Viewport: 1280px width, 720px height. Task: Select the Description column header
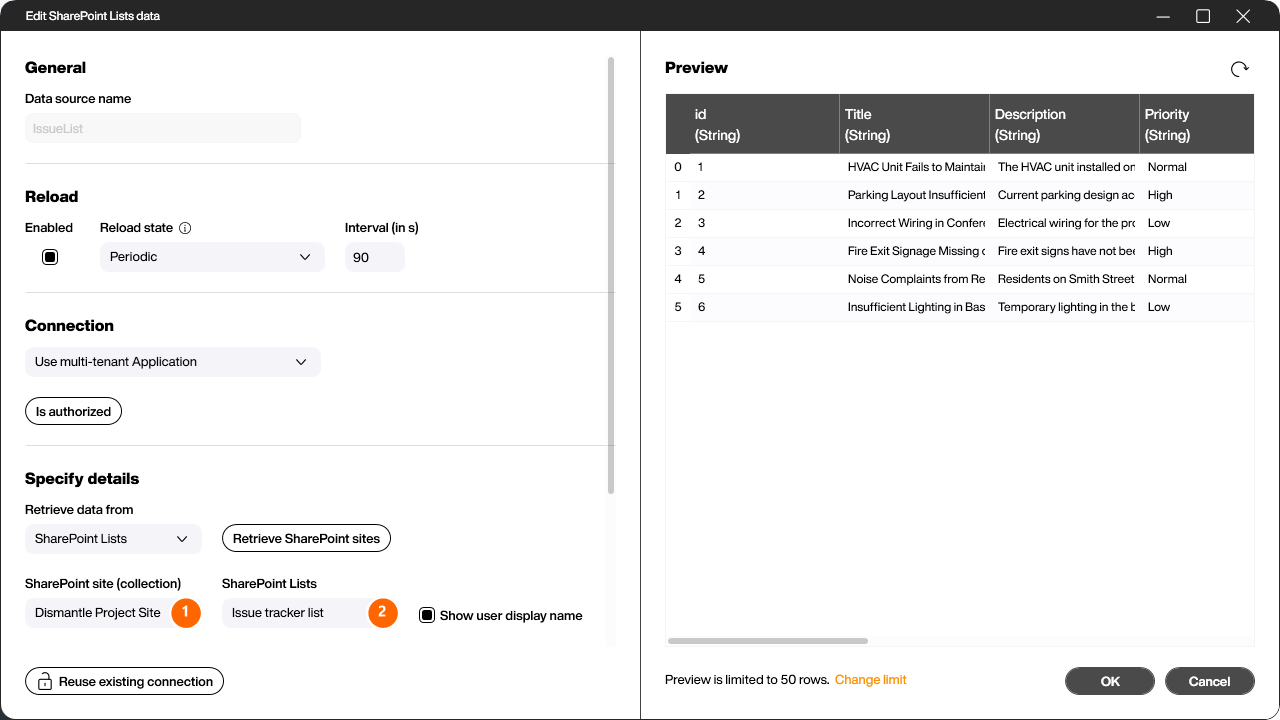1064,124
